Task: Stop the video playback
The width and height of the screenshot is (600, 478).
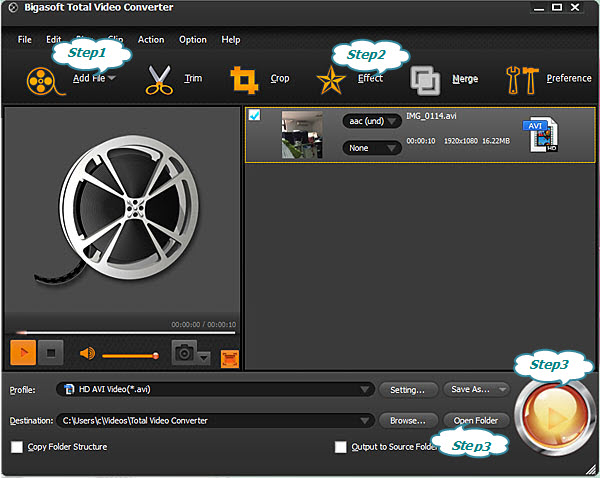Action: 51,352
